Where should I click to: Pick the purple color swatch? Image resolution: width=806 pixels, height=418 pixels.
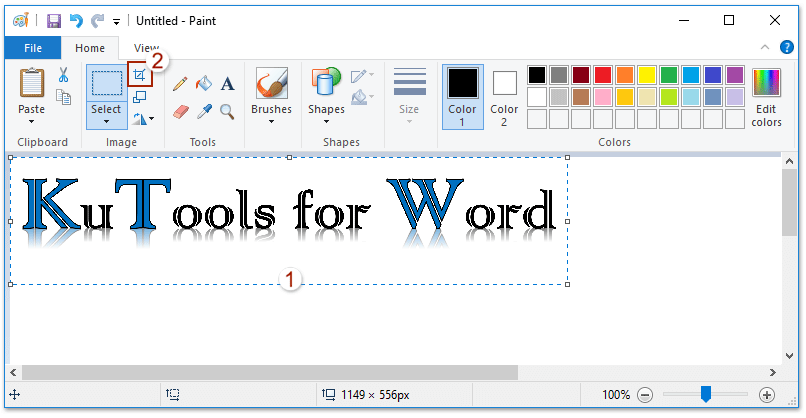[735, 75]
